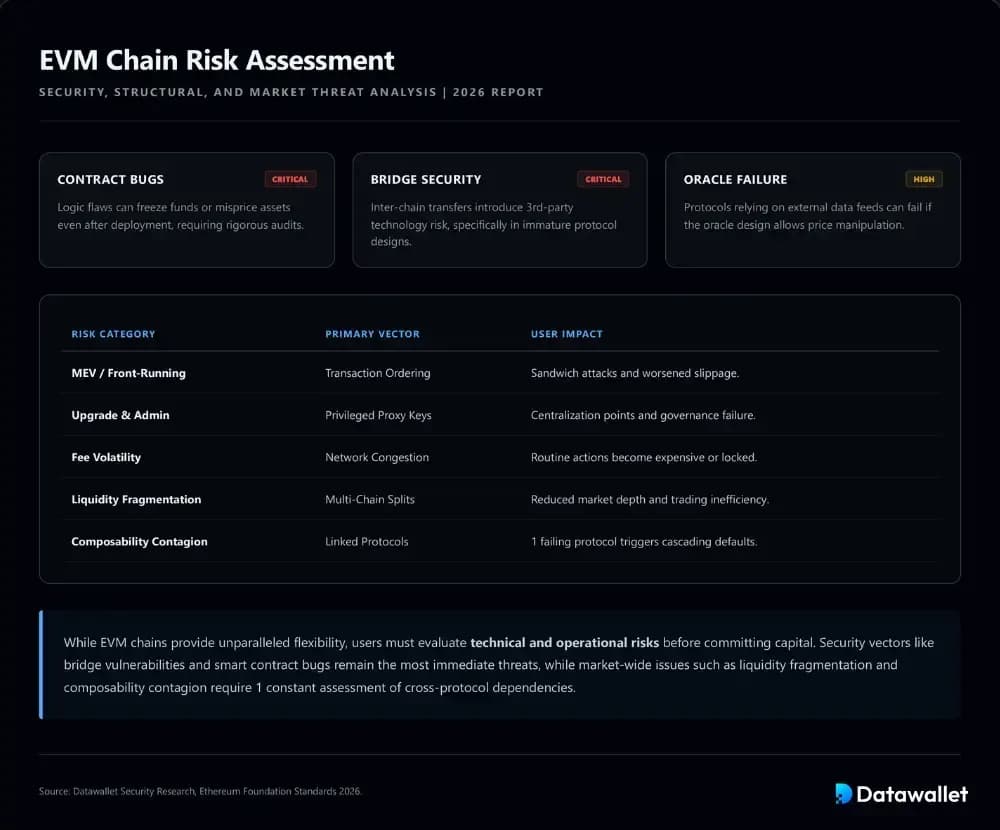The image size is (1000, 830).
Task: Select the Oracle Failure card heading
Action: [x=735, y=180]
